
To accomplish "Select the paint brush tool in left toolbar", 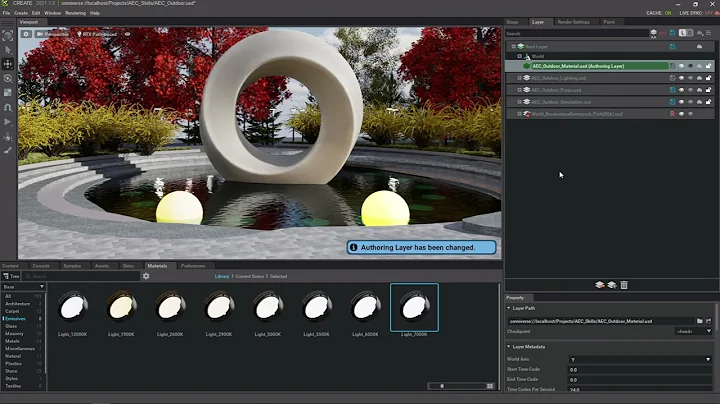I will point(8,151).
